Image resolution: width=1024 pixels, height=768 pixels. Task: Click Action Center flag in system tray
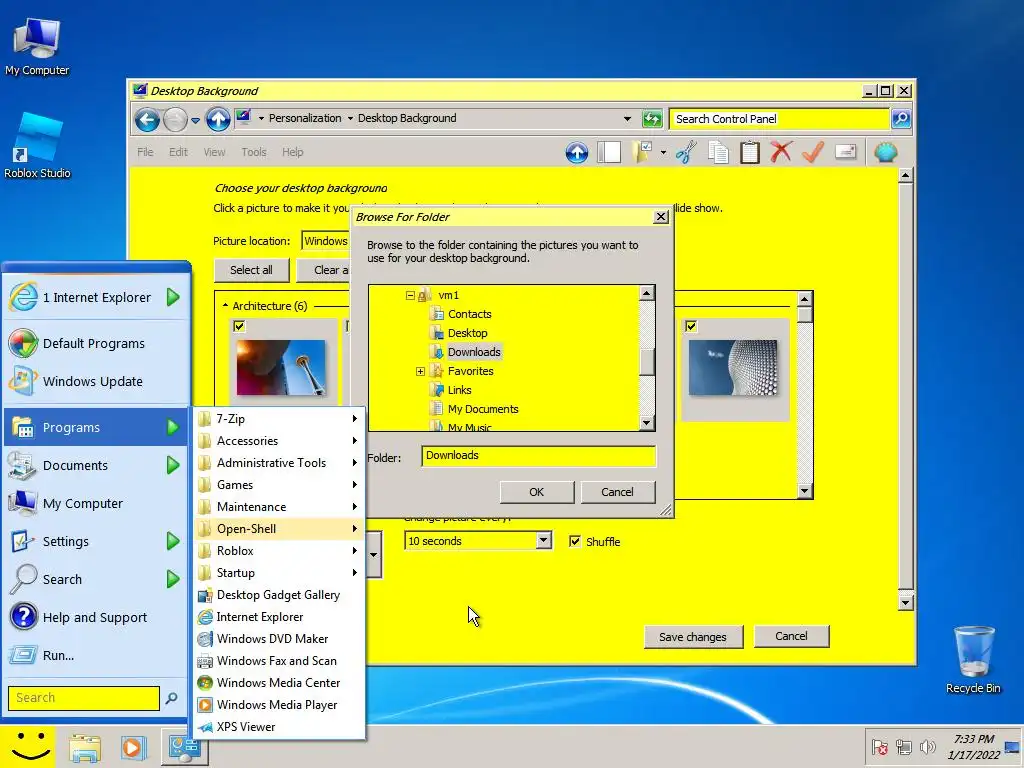click(879, 747)
